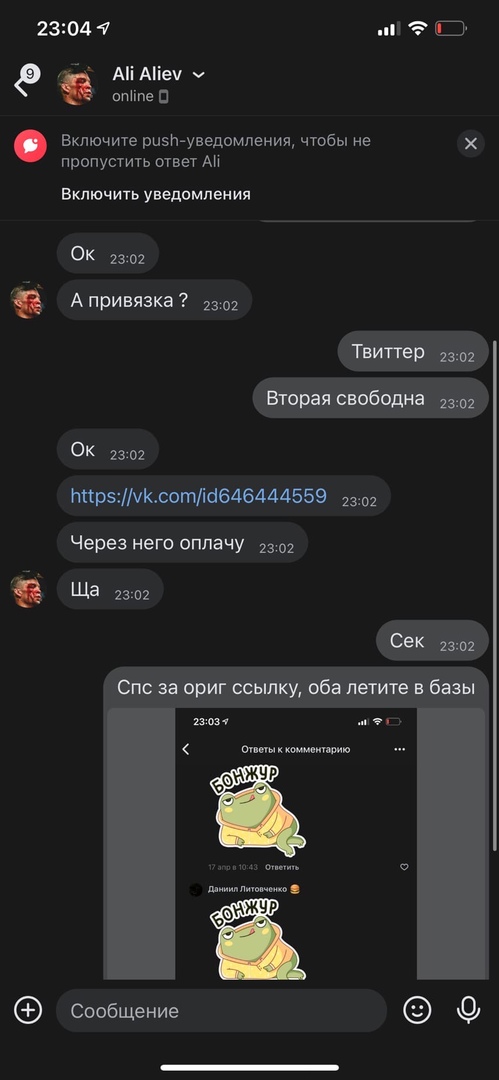The width and height of the screenshot is (499, 1080).
Task: Focus the Сообщение input field
Action: click(x=221, y=1010)
